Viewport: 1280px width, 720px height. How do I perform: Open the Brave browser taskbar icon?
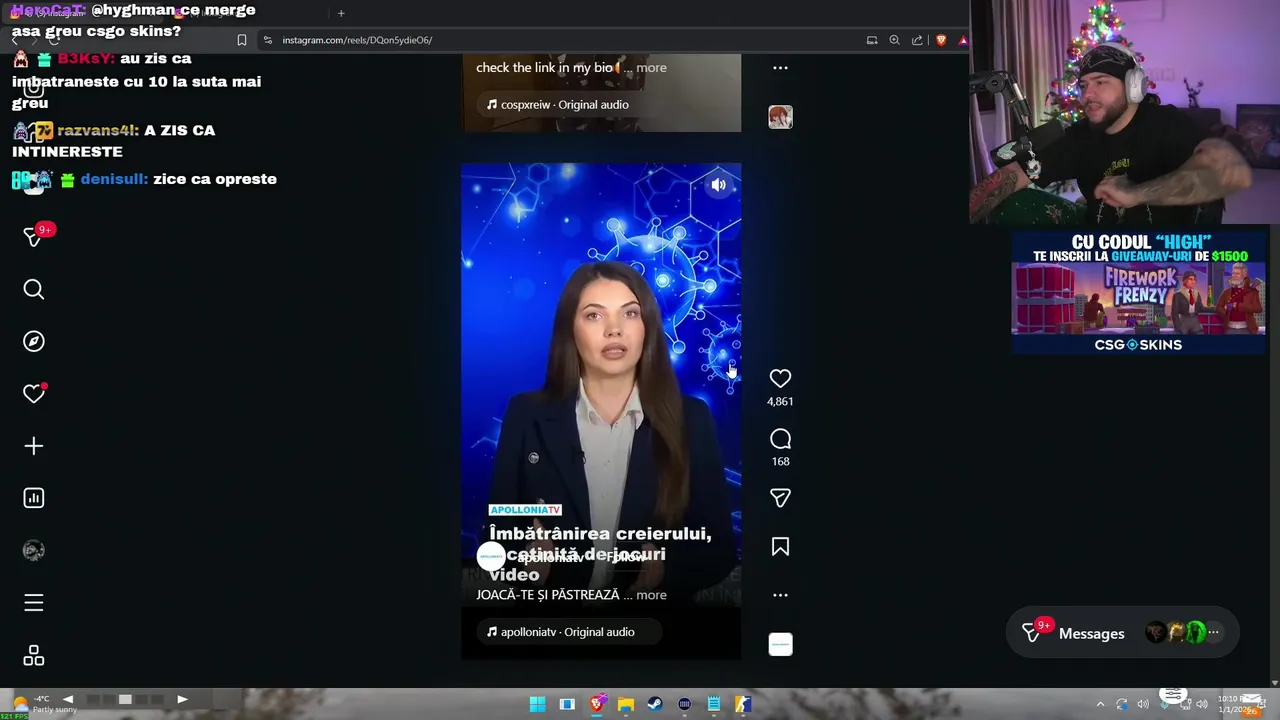(597, 704)
